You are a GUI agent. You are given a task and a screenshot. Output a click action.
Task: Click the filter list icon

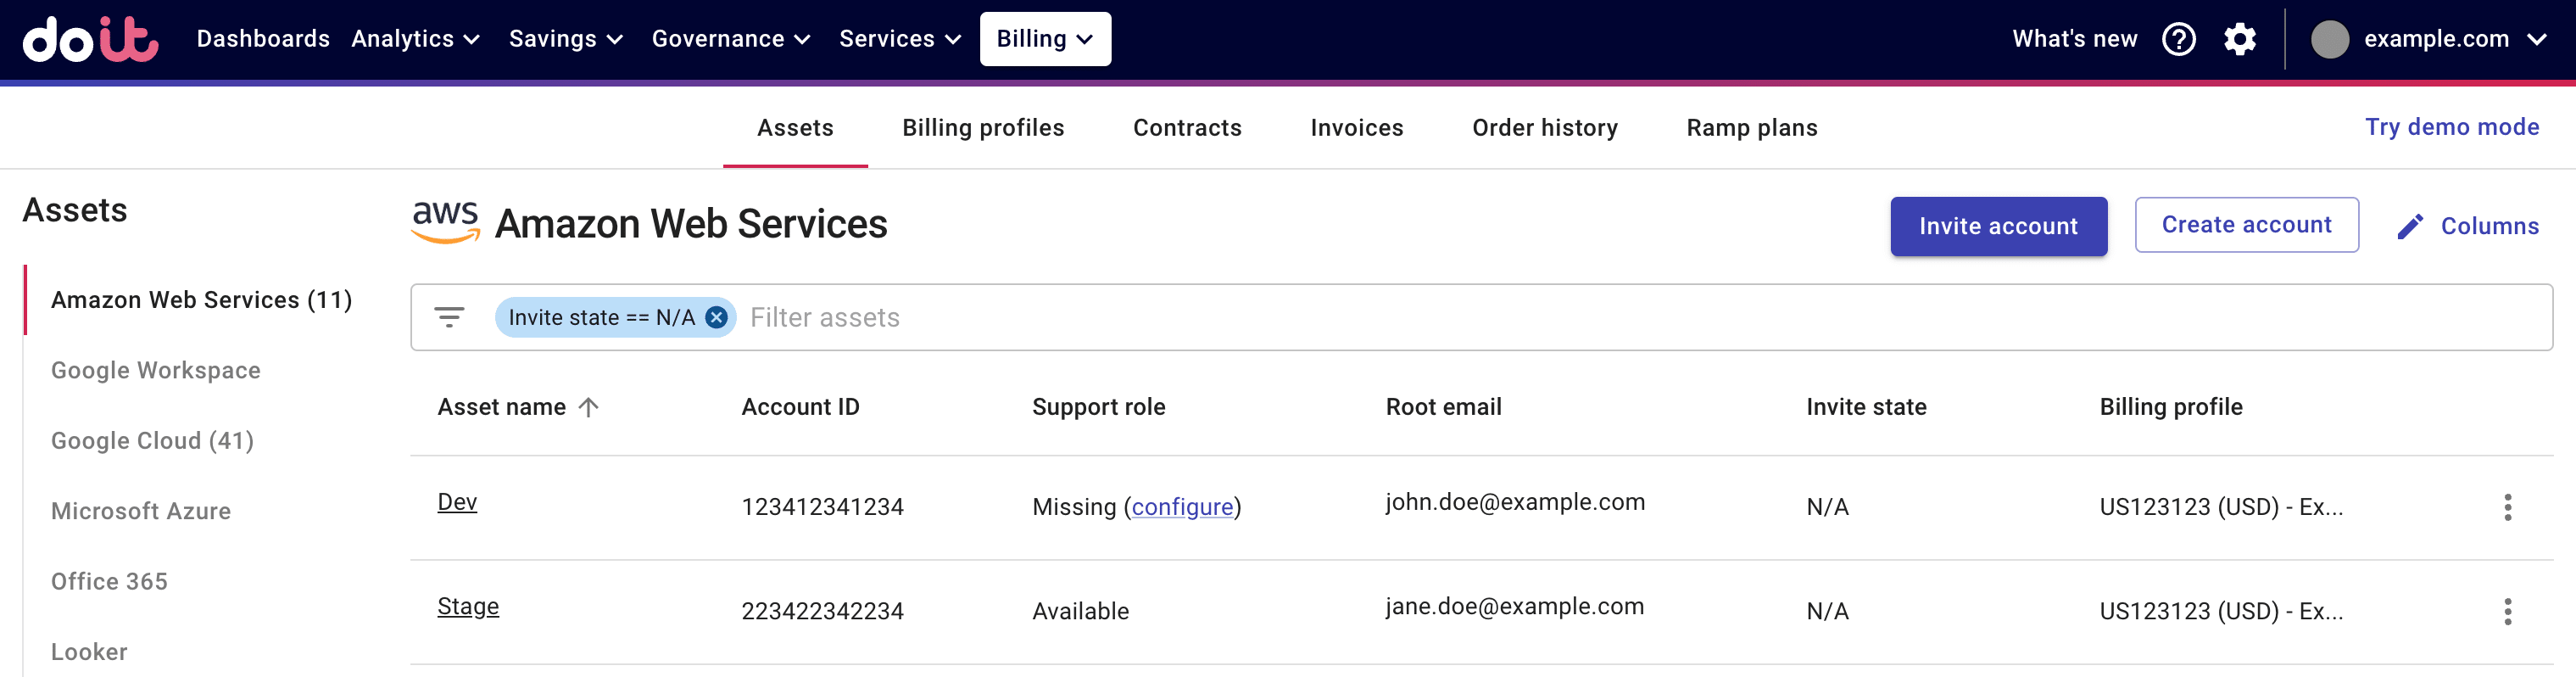449,317
